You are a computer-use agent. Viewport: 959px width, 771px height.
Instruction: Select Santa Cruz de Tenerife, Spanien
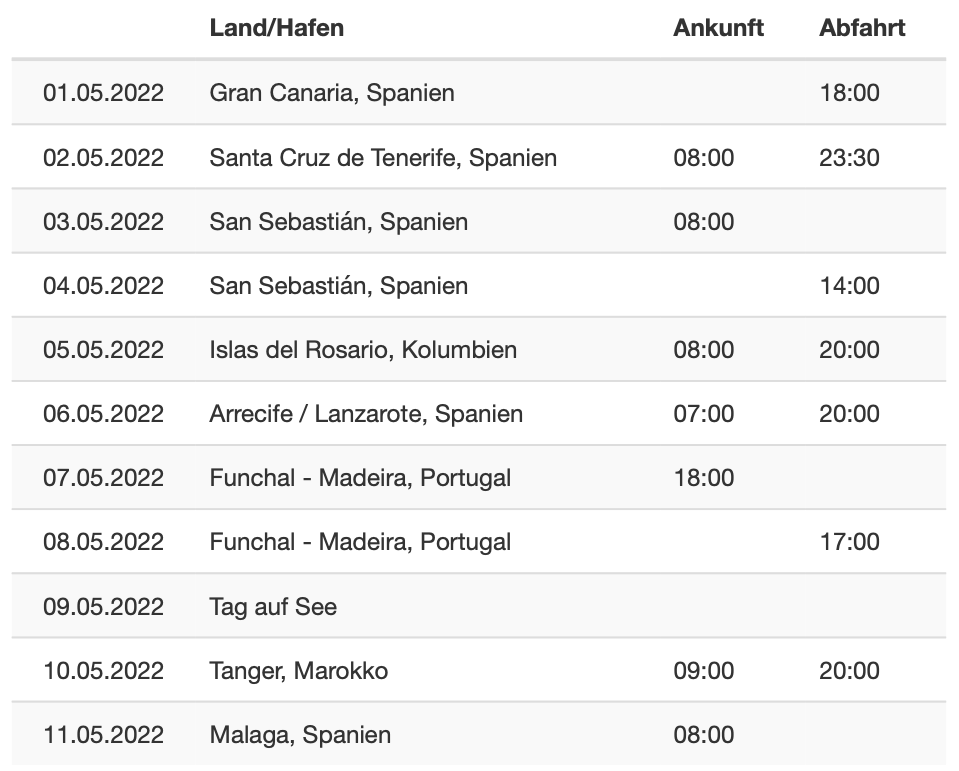(383, 158)
